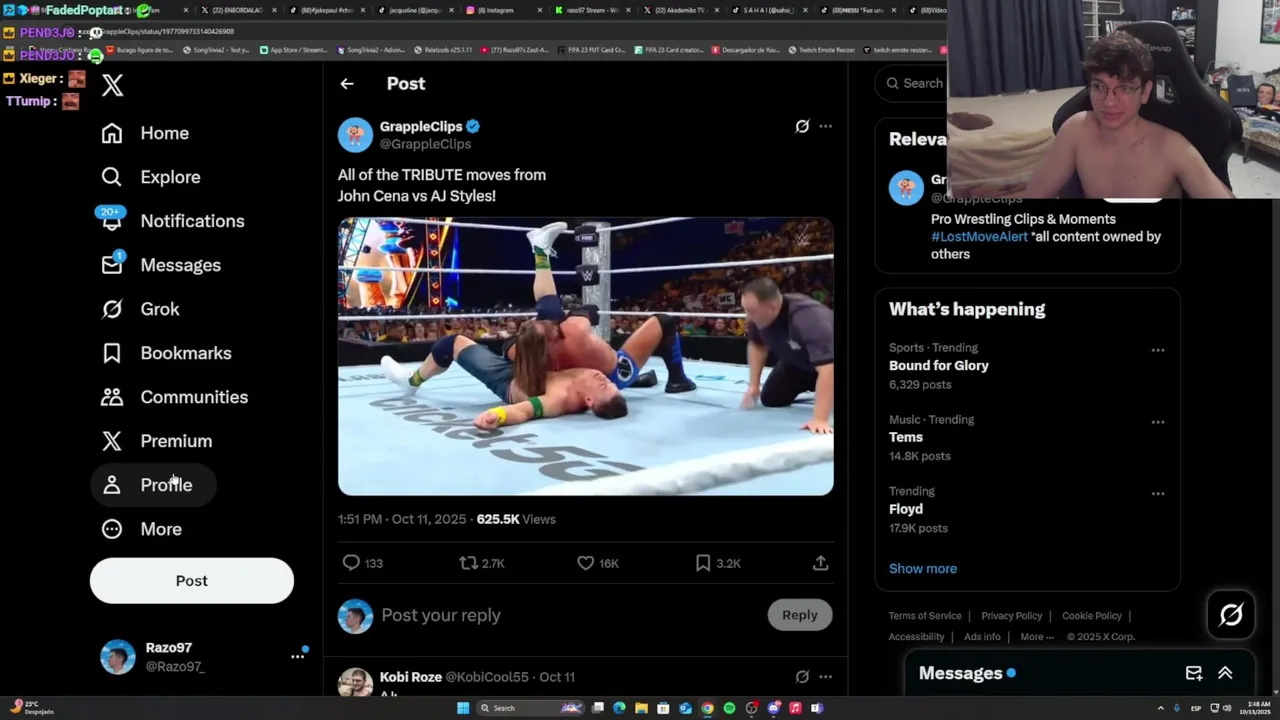
Task: Go to Home in the sidebar
Action: (x=145, y=133)
